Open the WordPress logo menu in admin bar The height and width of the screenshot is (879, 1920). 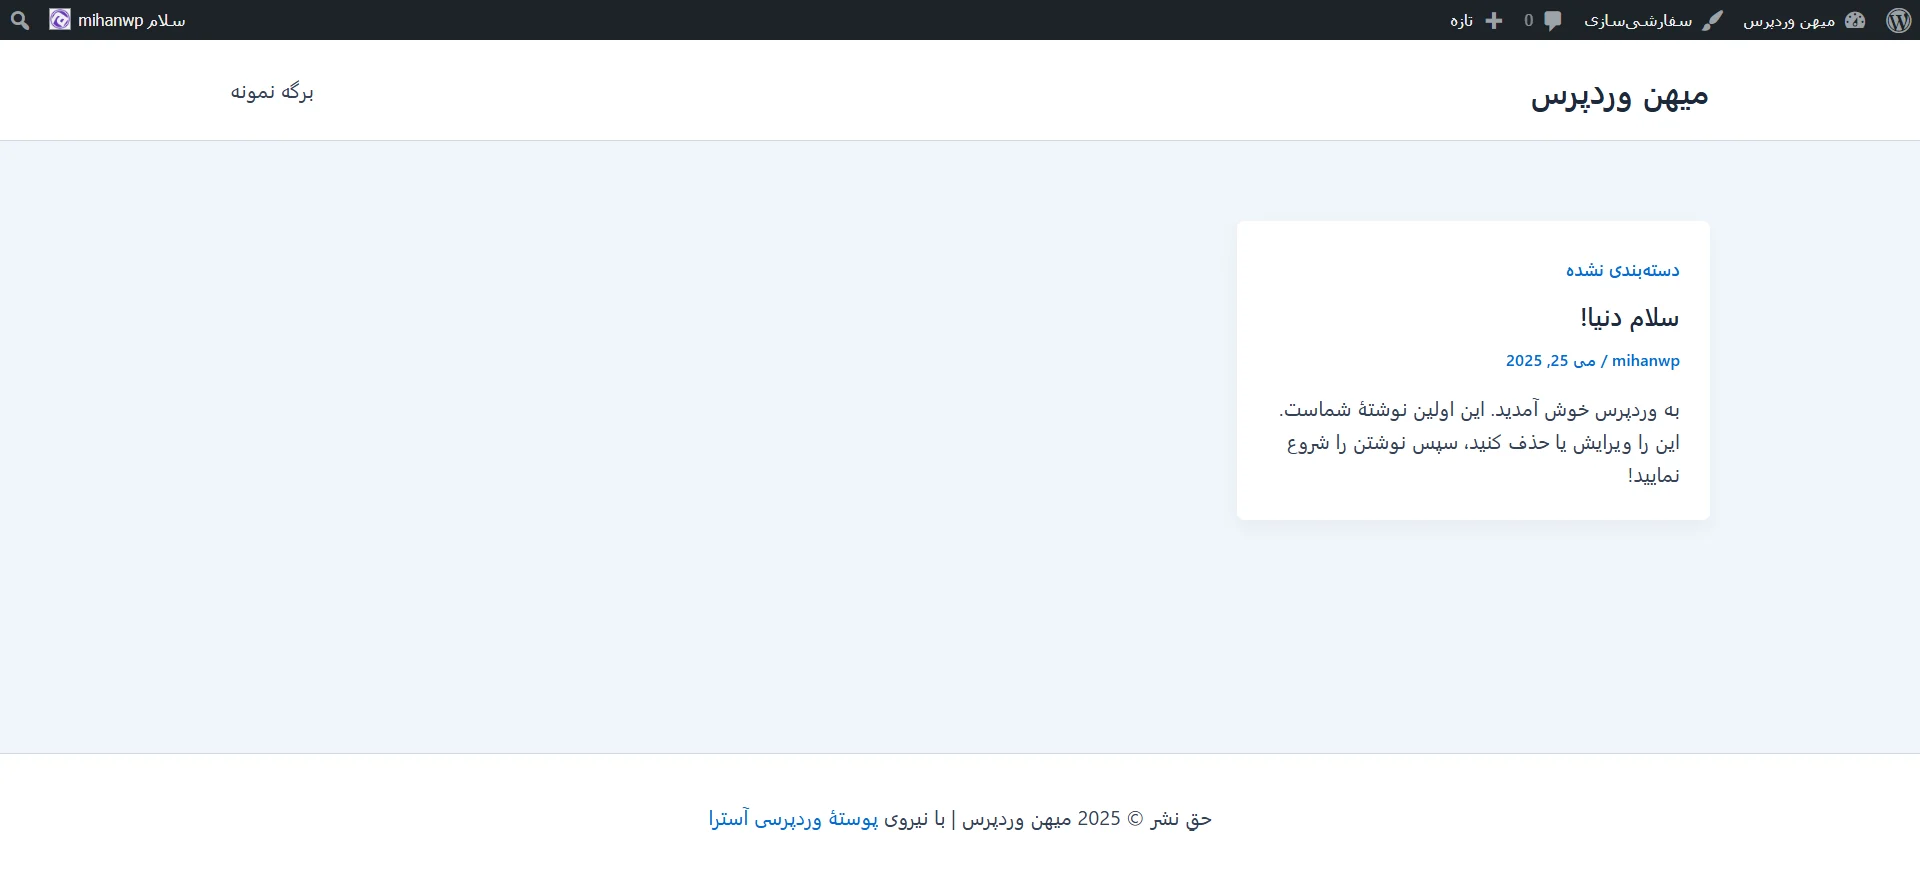pos(1898,20)
